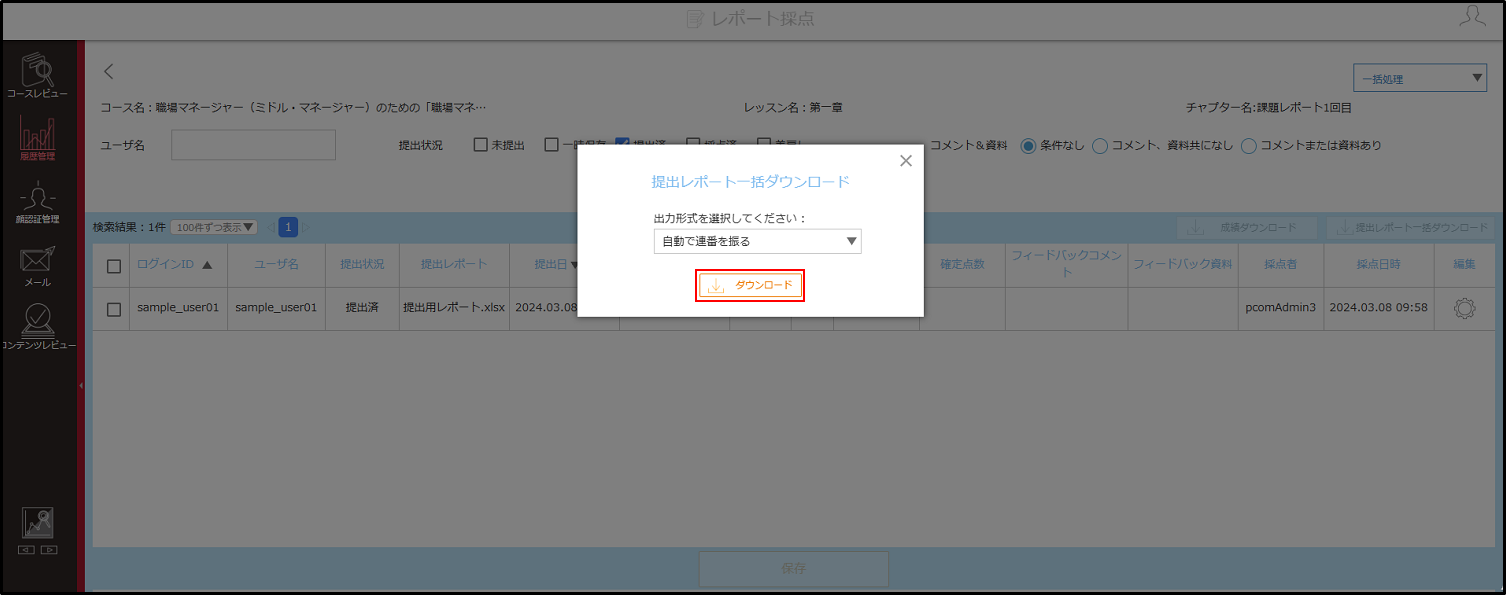Click the 2024.03.08 09:58 cell
Viewport: 1506px width, 595px height.
(x=1378, y=308)
